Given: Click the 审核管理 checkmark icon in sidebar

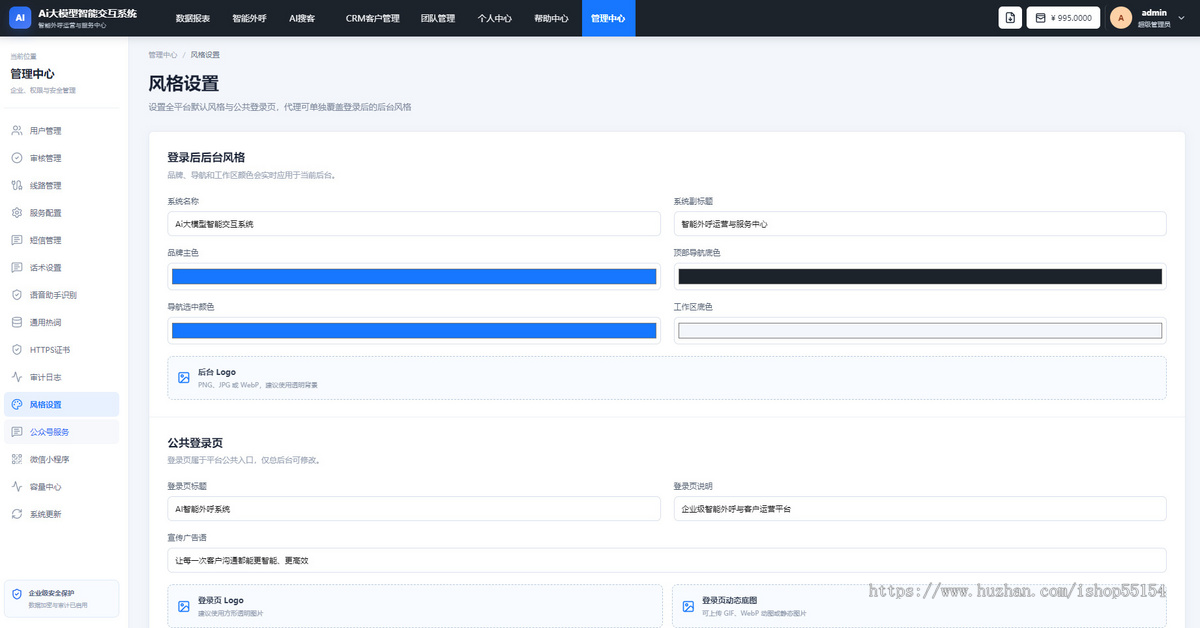Looking at the screenshot, I should coord(17,158).
